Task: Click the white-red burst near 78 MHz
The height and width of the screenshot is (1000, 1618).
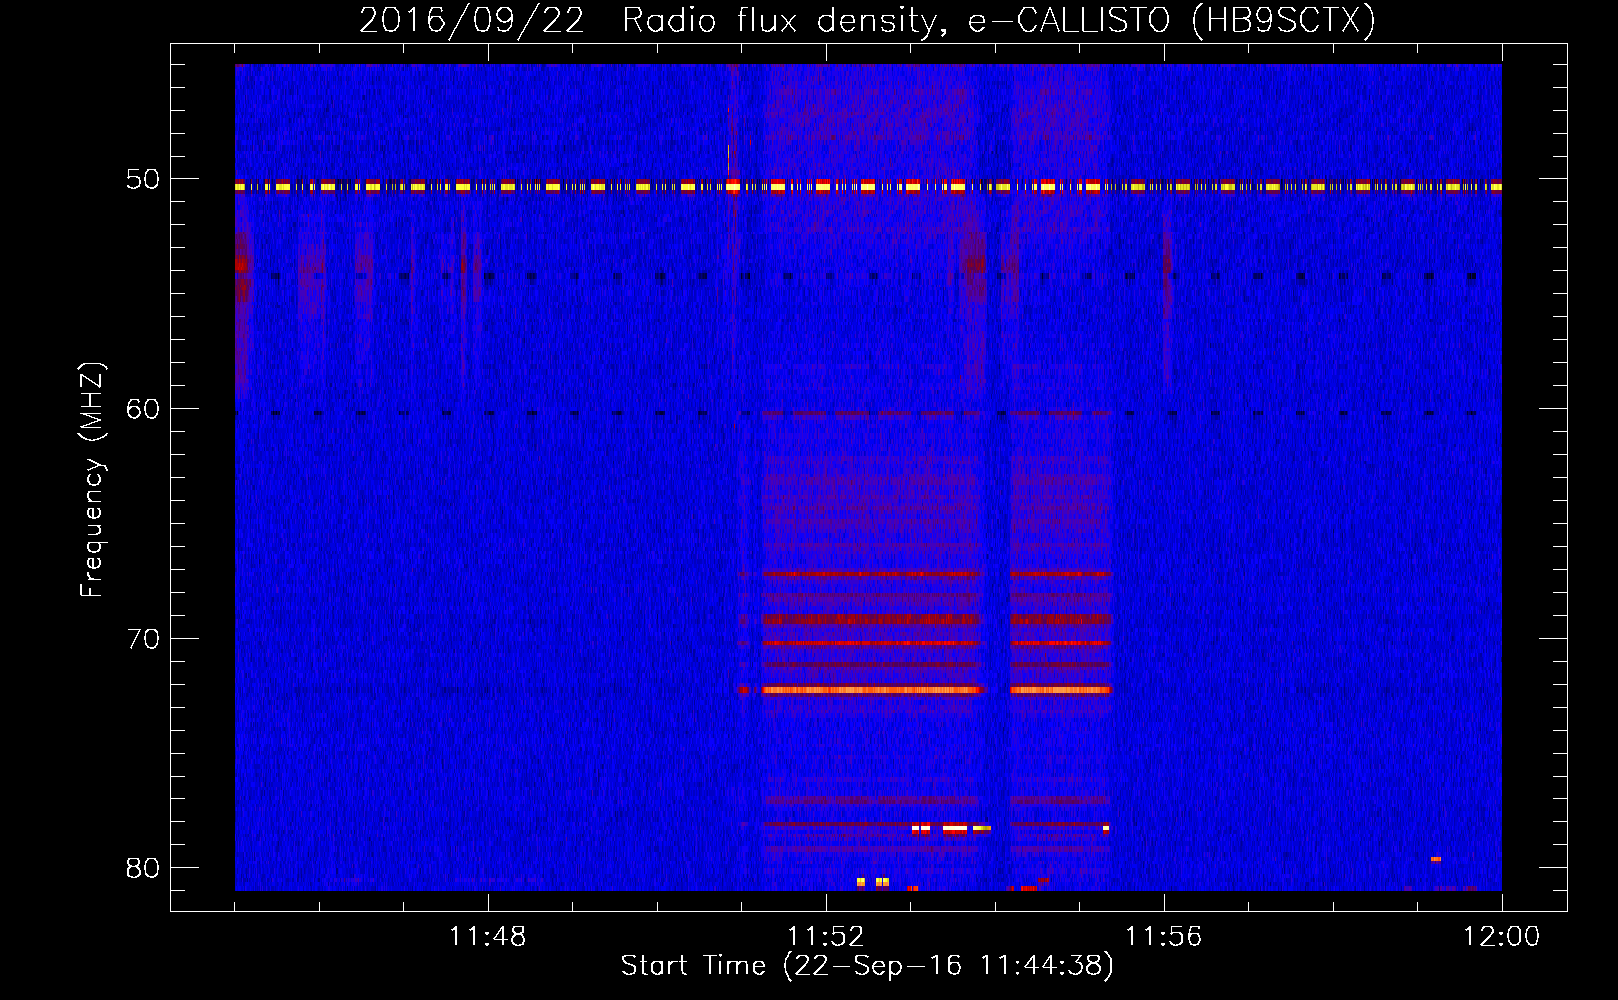Action: coord(950,828)
